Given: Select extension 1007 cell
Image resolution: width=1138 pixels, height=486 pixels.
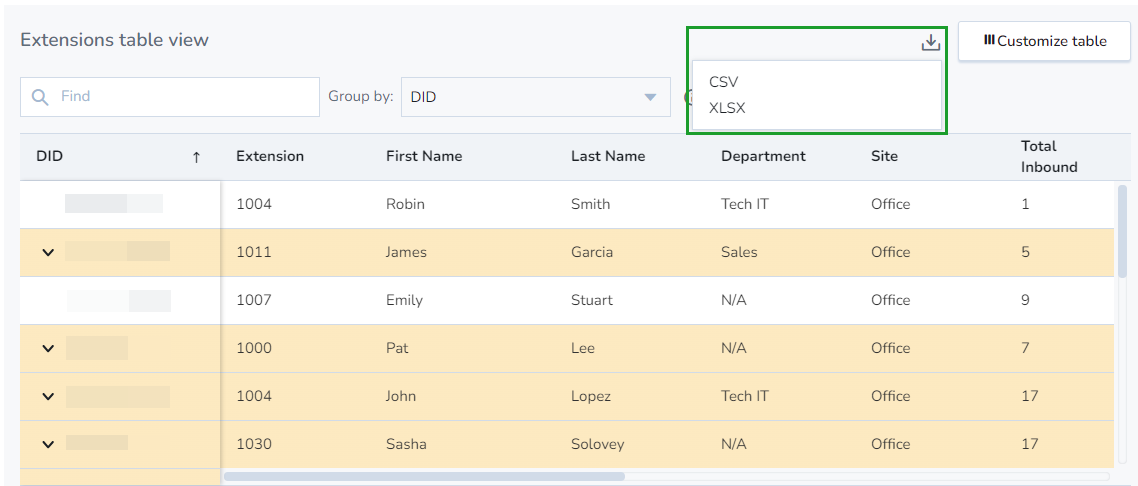Looking at the screenshot, I should [254, 300].
